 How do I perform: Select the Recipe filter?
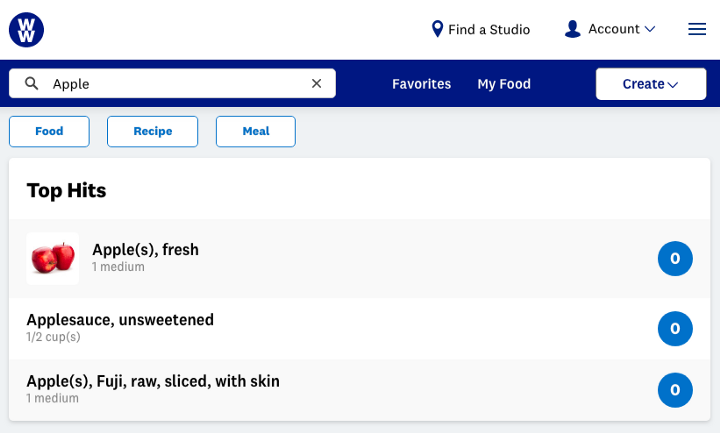click(152, 131)
